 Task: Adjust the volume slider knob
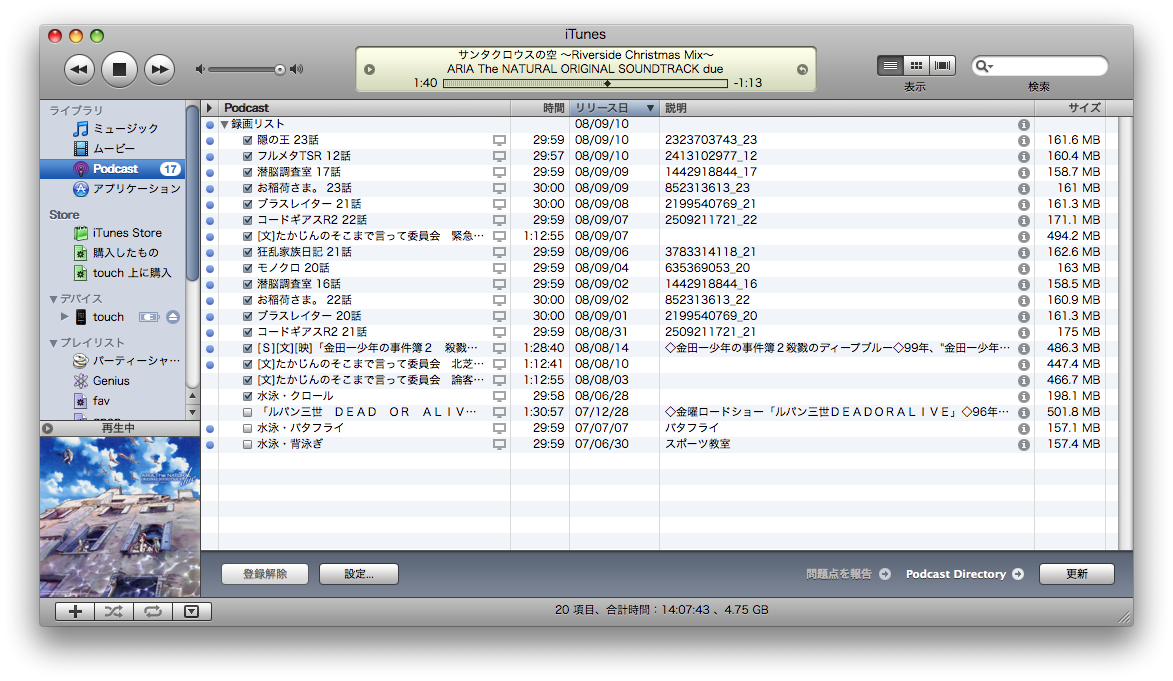click(280, 70)
